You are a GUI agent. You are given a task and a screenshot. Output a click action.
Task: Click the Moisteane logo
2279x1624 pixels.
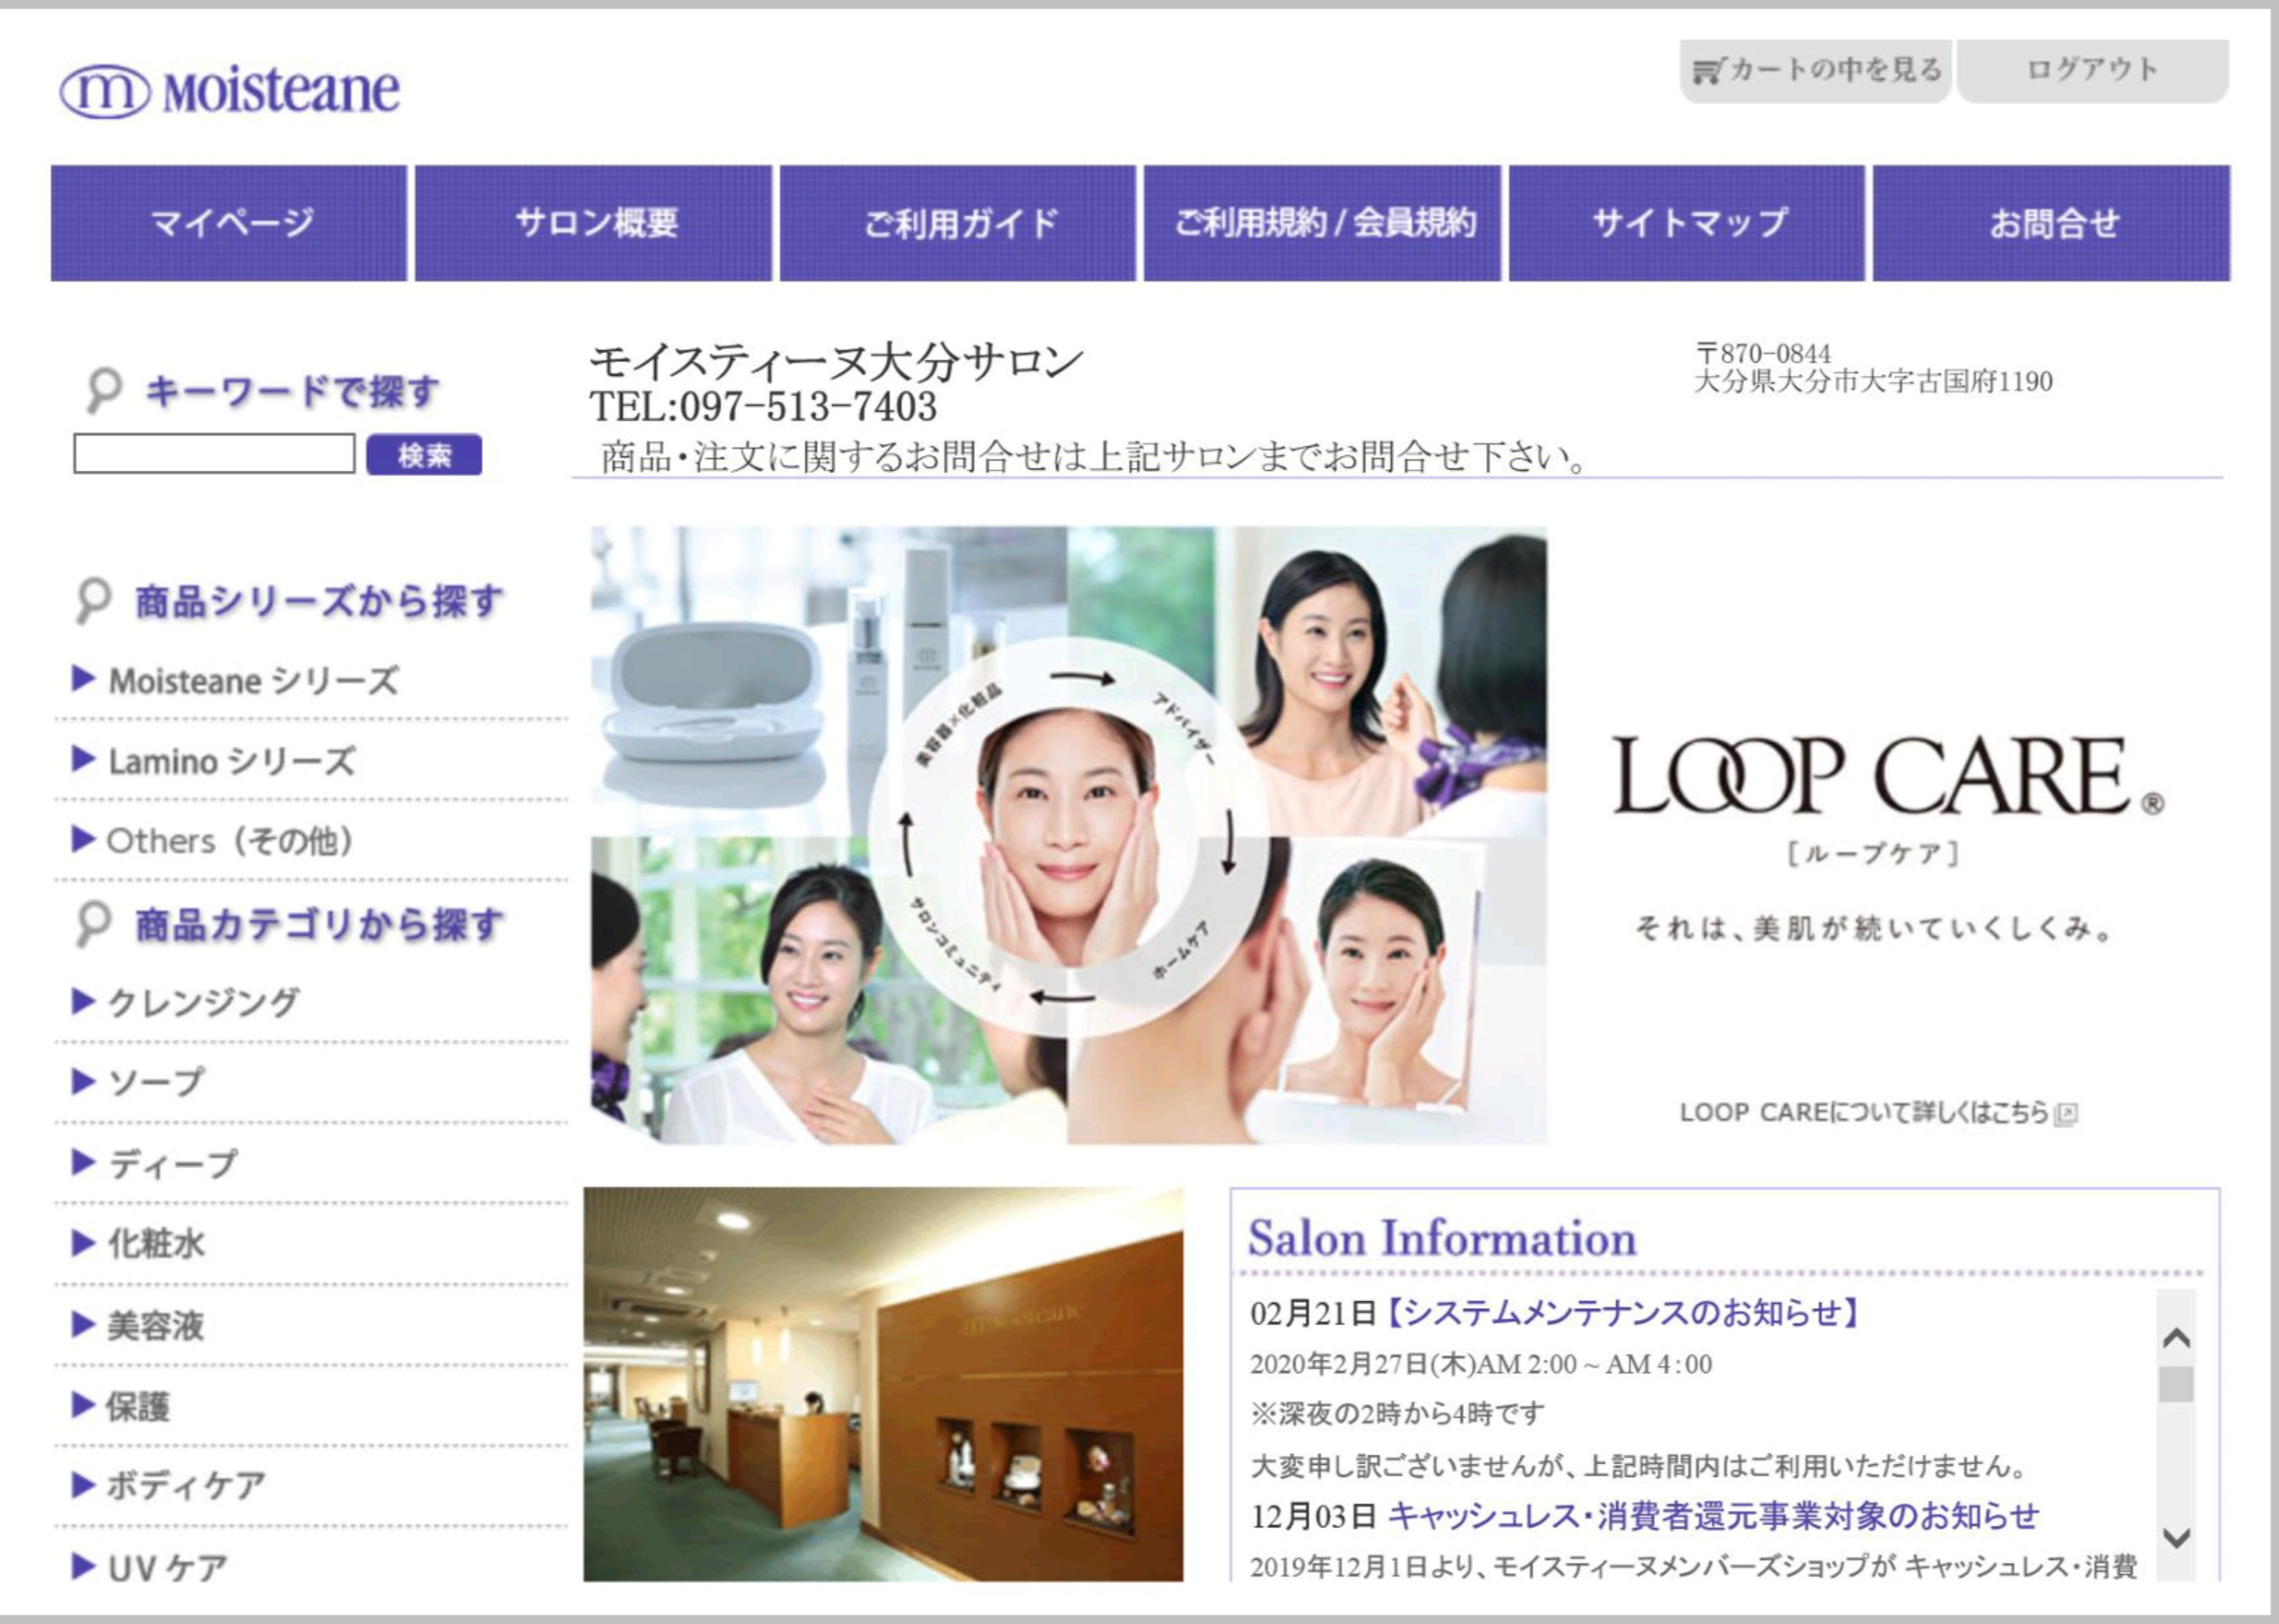coord(230,90)
